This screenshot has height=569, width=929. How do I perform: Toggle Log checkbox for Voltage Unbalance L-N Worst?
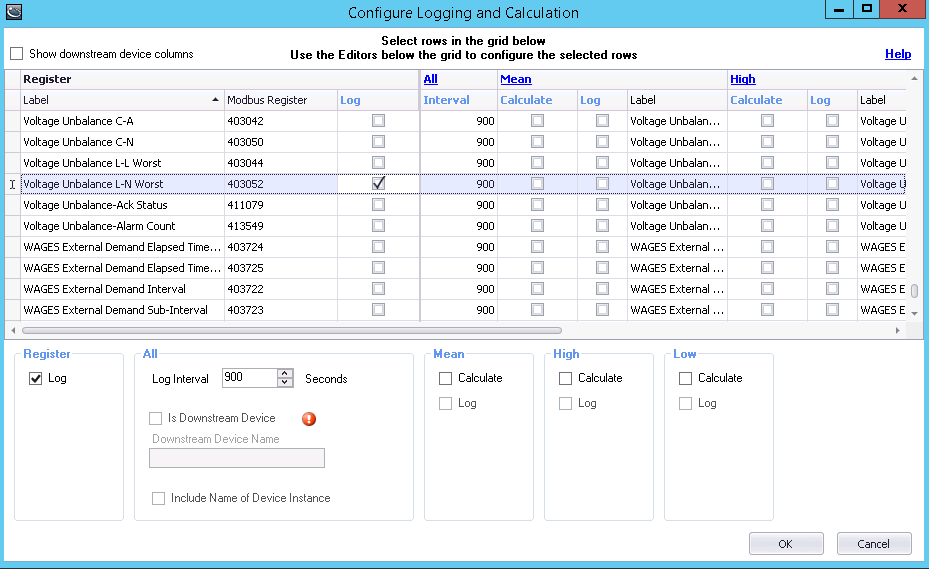pyautogui.click(x=379, y=184)
